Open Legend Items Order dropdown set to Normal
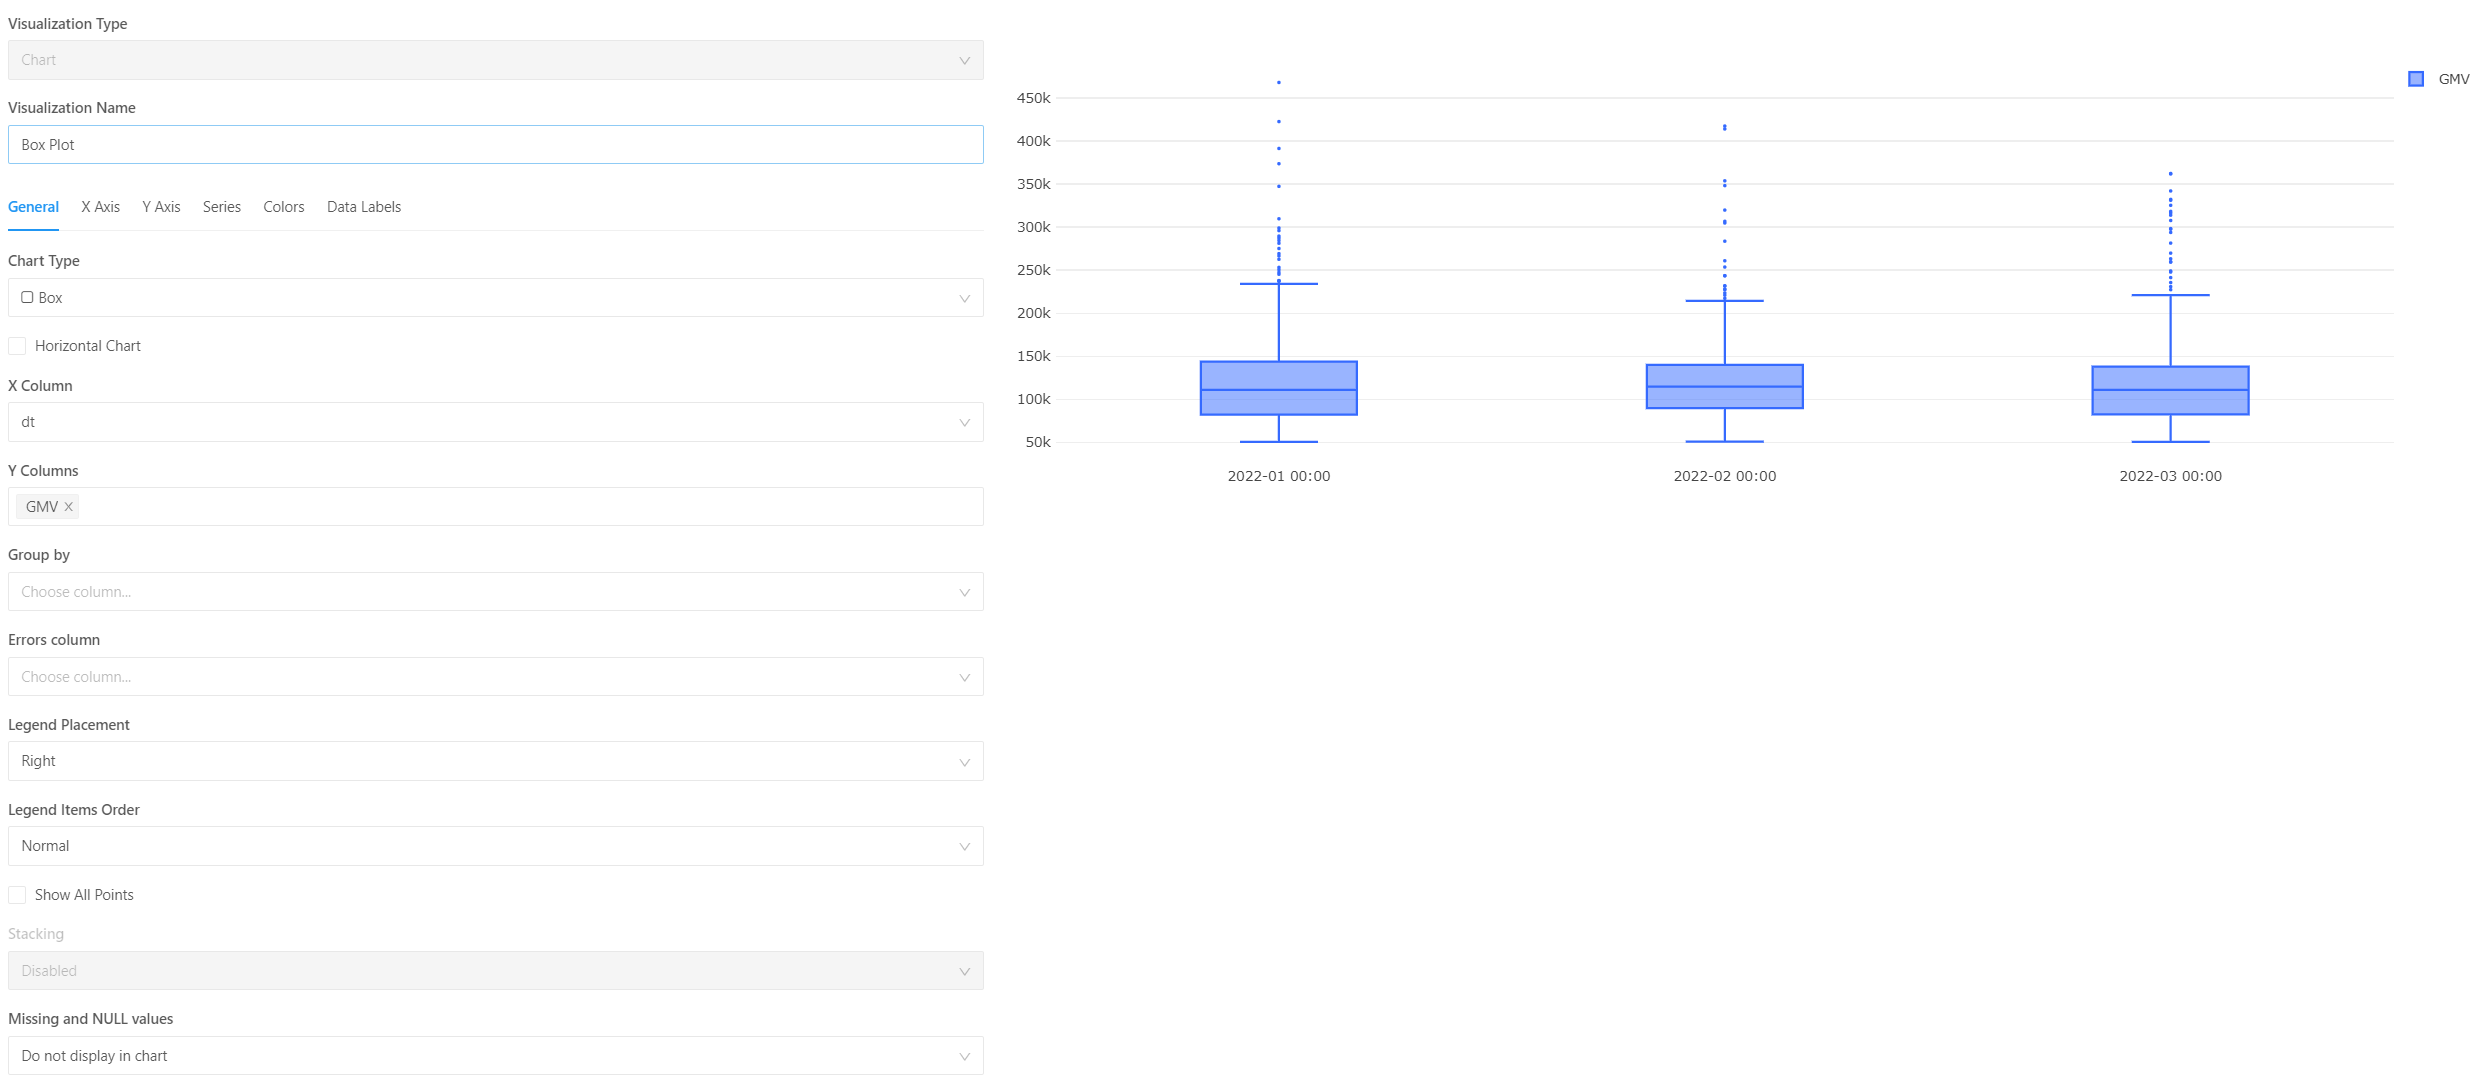The height and width of the screenshot is (1090, 2485). (x=495, y=846)
